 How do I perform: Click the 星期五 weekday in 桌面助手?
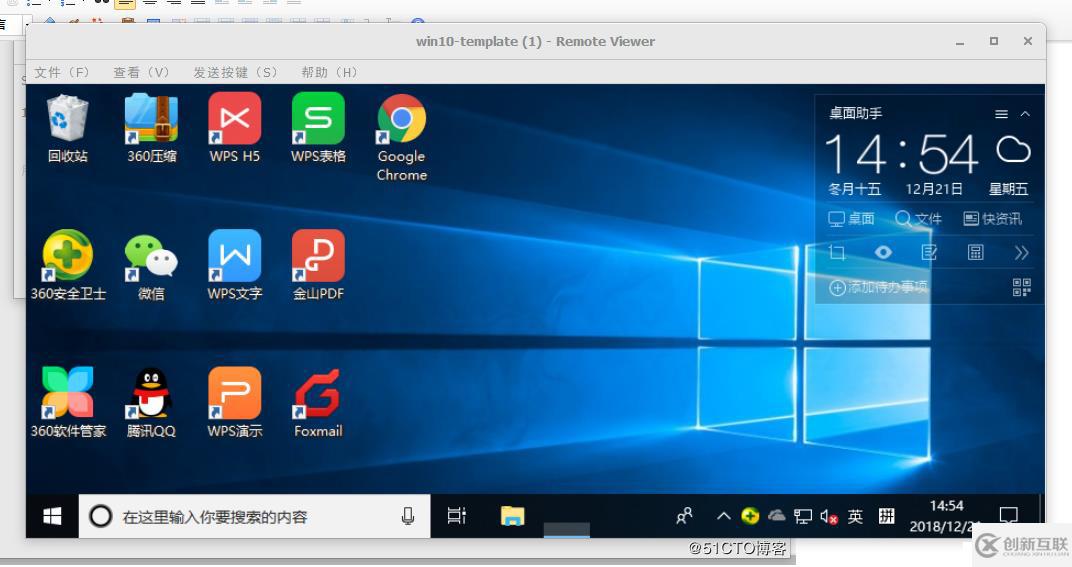(1008, 189)
